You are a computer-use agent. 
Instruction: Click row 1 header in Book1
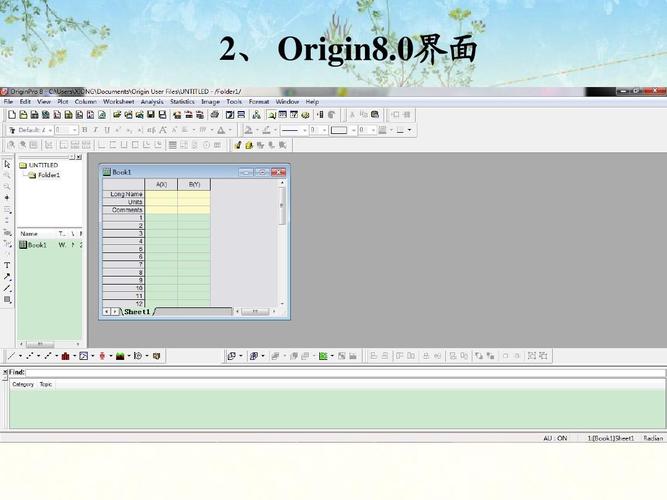click(123, 217)
